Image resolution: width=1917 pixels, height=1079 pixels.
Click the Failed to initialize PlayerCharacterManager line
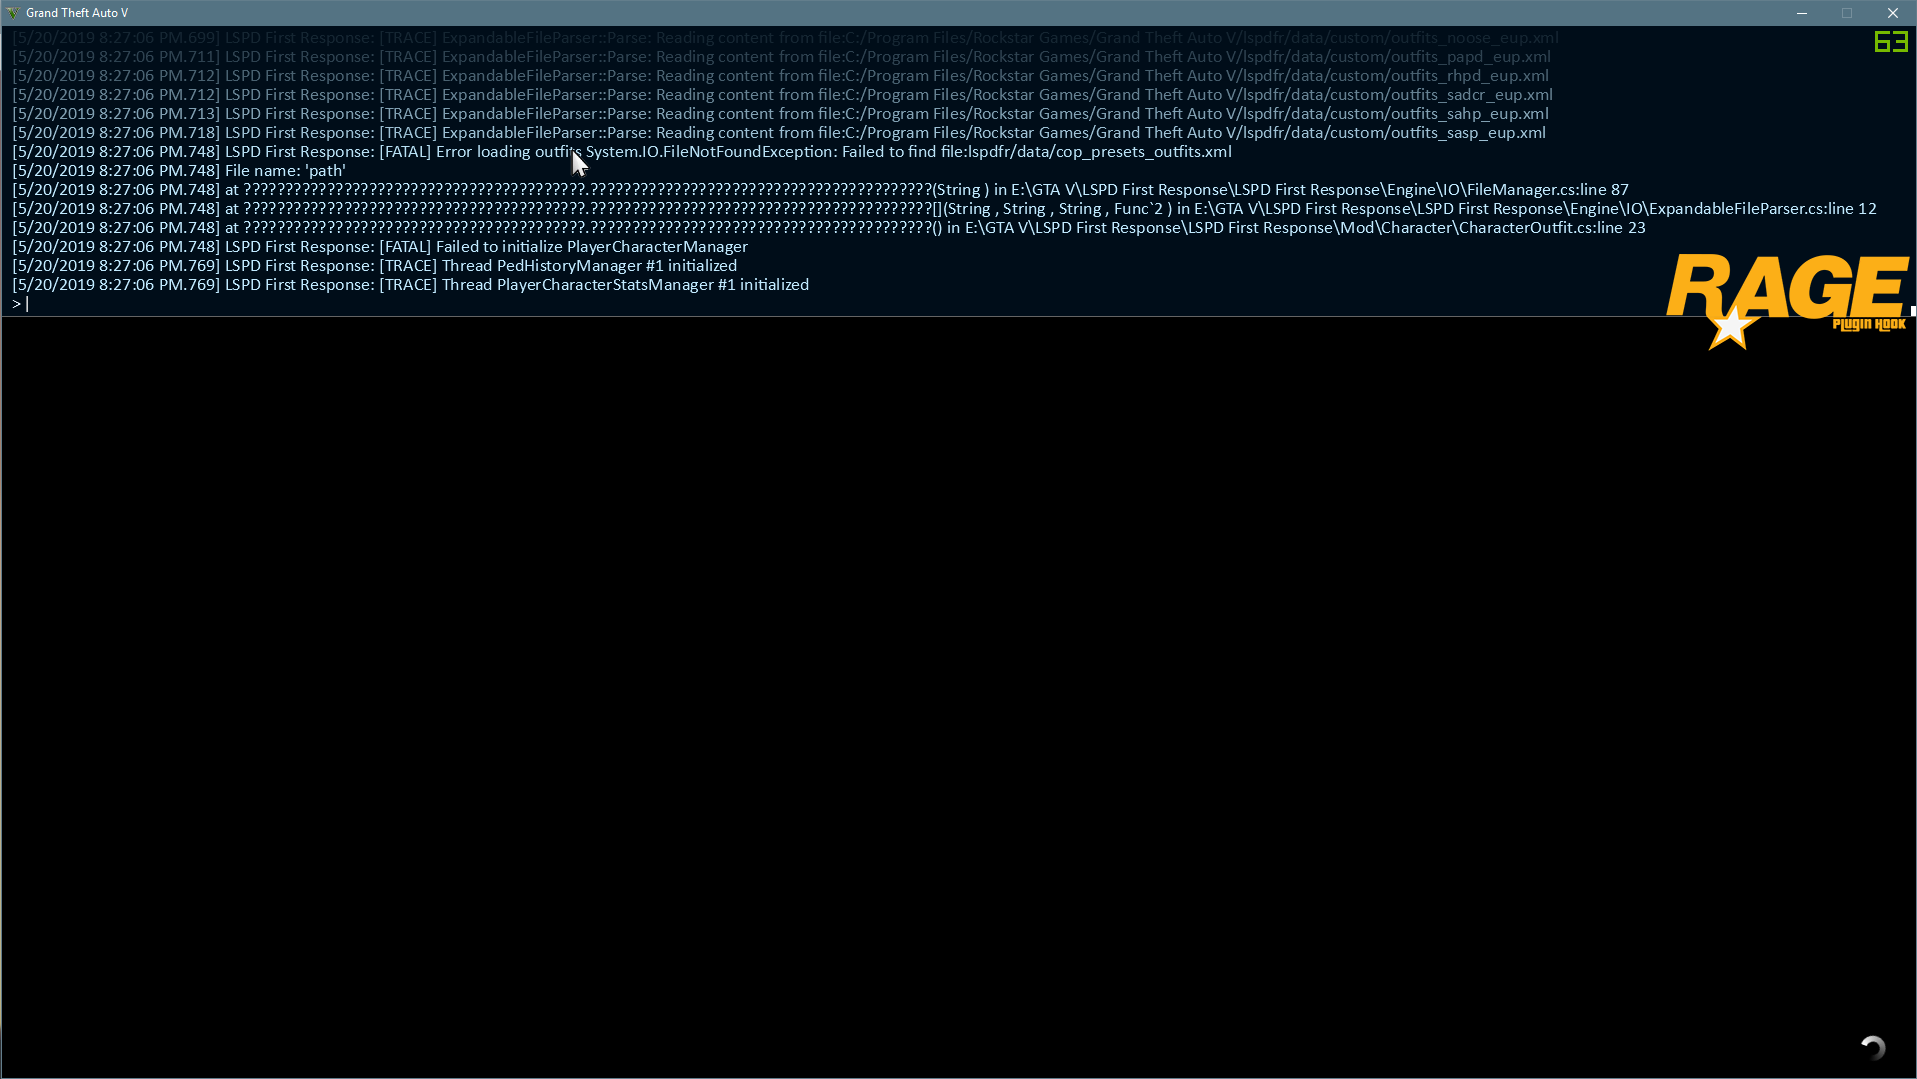pos(380,247)
